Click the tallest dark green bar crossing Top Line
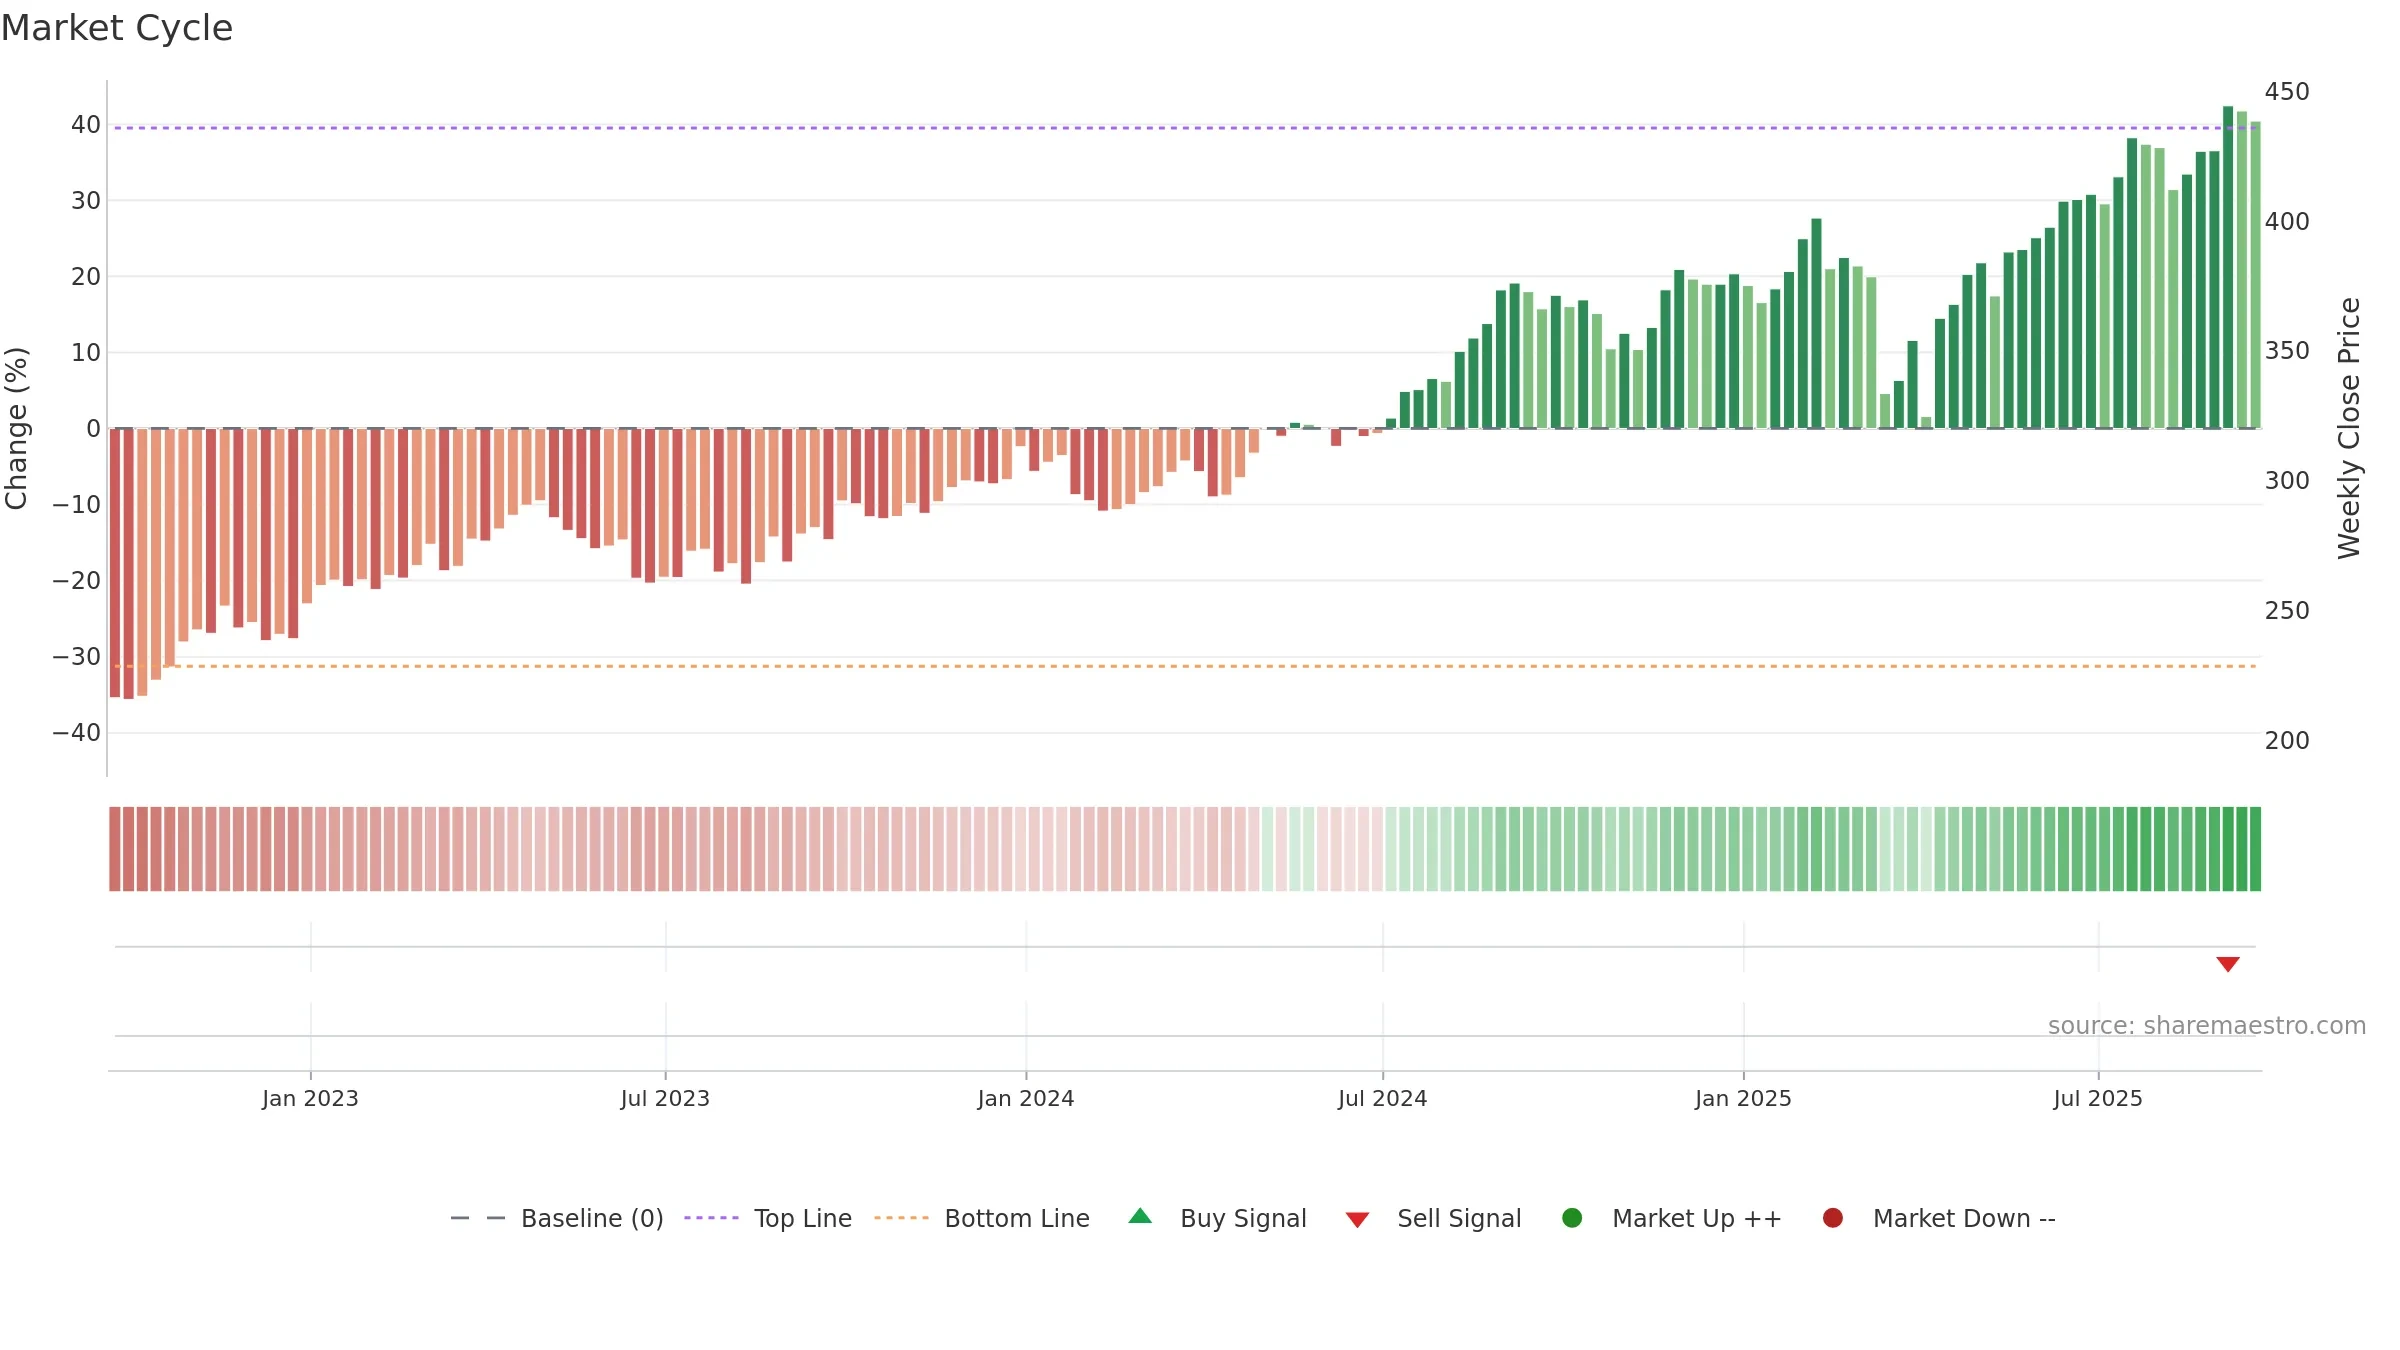Image resolution: width=2400 pixels, height=1350 pixels. point(2228,267)
